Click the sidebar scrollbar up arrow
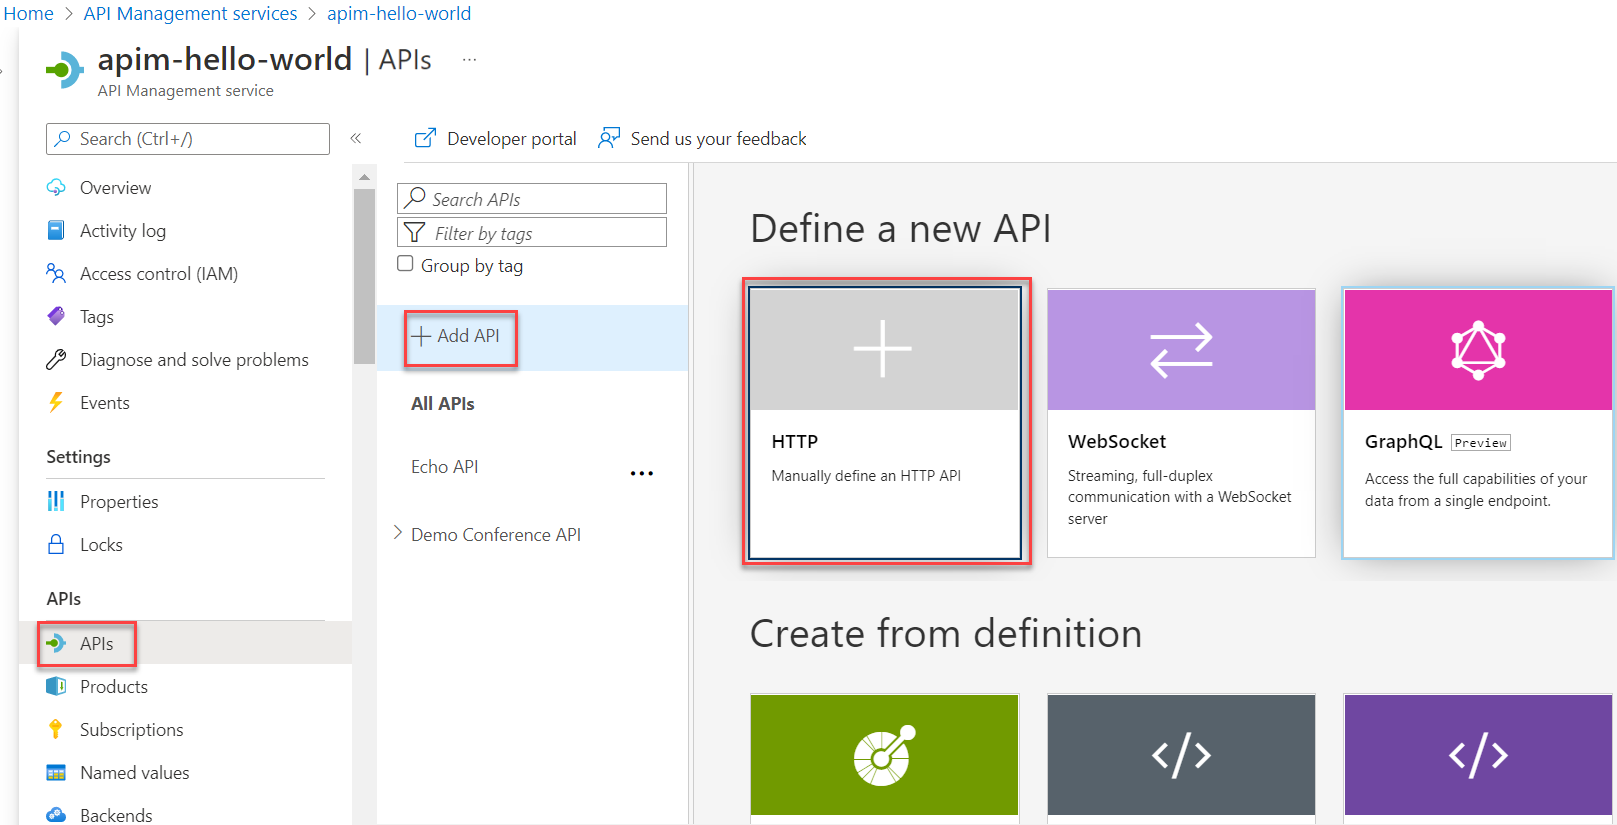Viewport: 1617px width, 825px height. (x=364, y=177)
